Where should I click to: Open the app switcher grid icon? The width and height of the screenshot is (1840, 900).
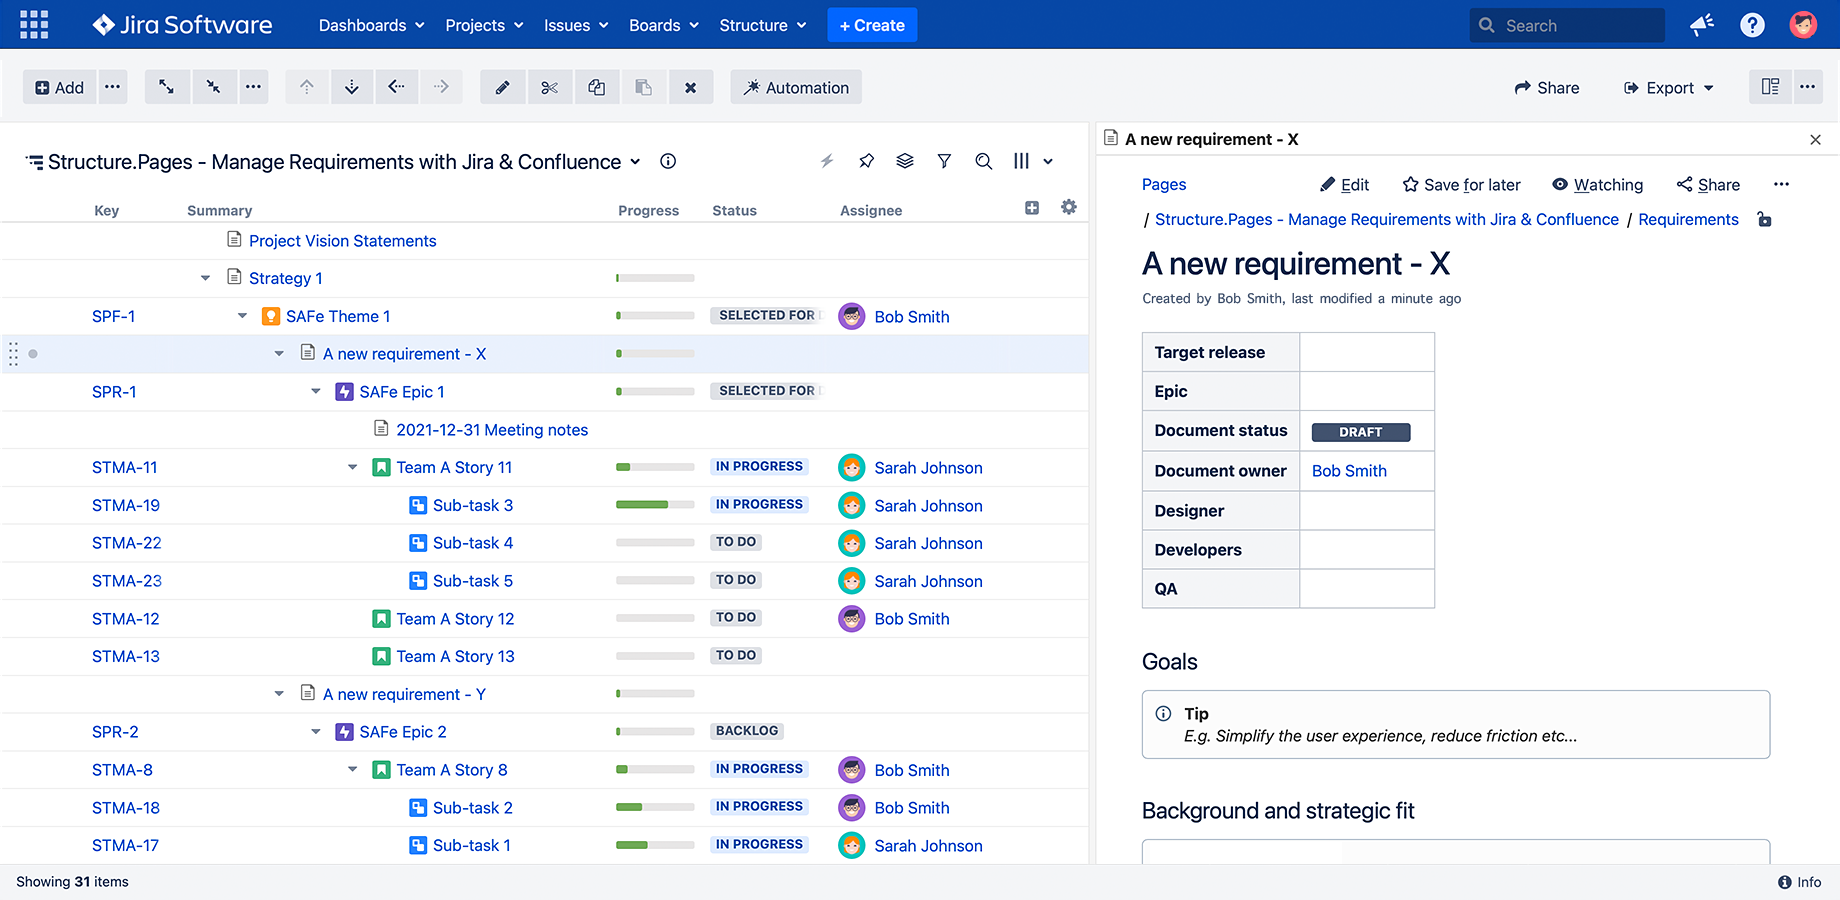tap(34, 25)
